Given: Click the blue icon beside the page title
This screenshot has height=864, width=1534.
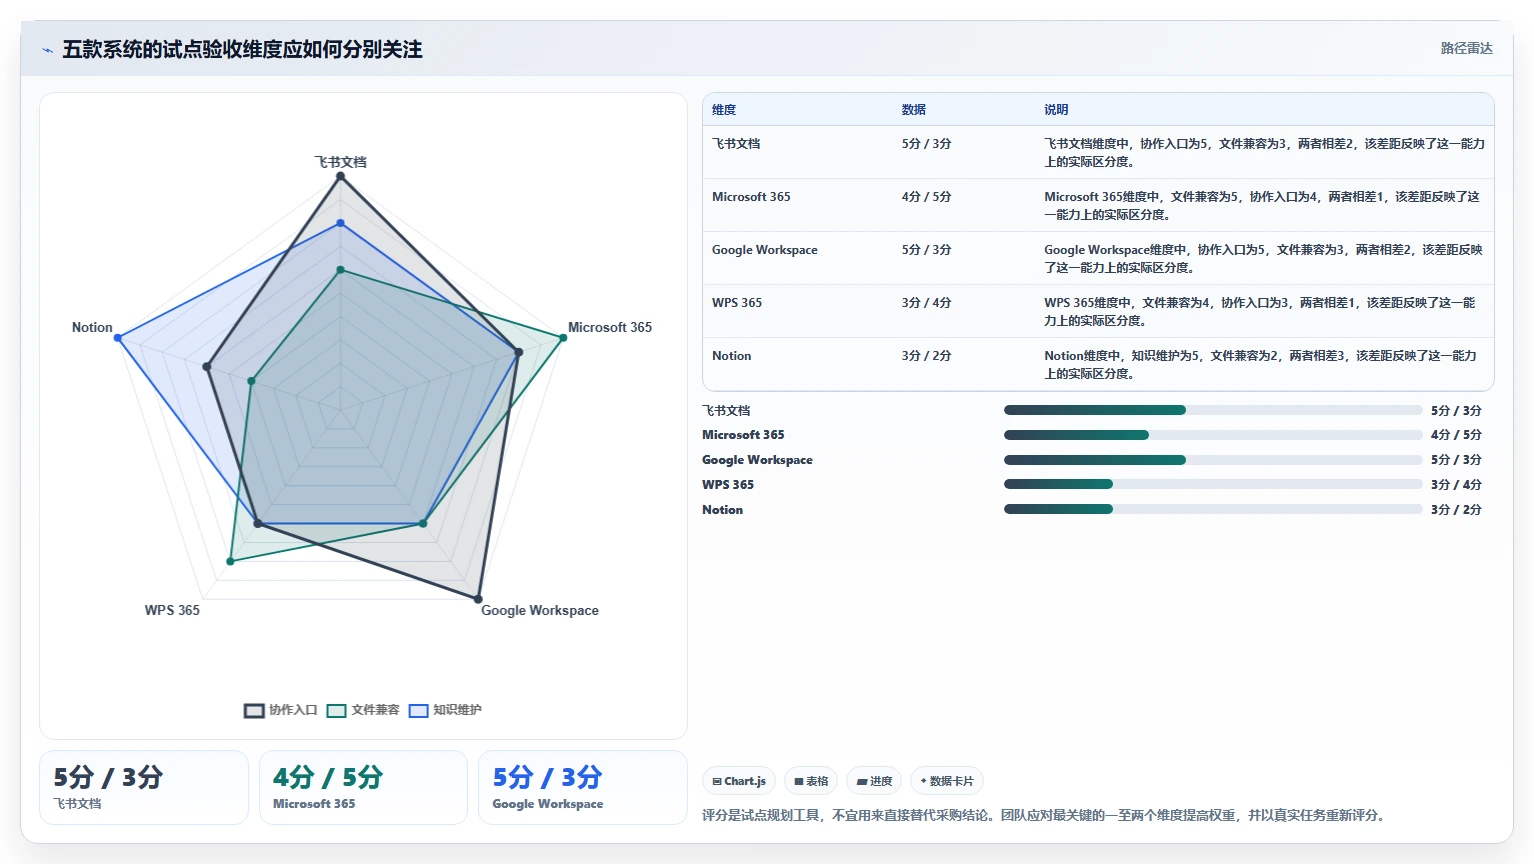Looking at the screenshot, I should (x=47, y=50).
